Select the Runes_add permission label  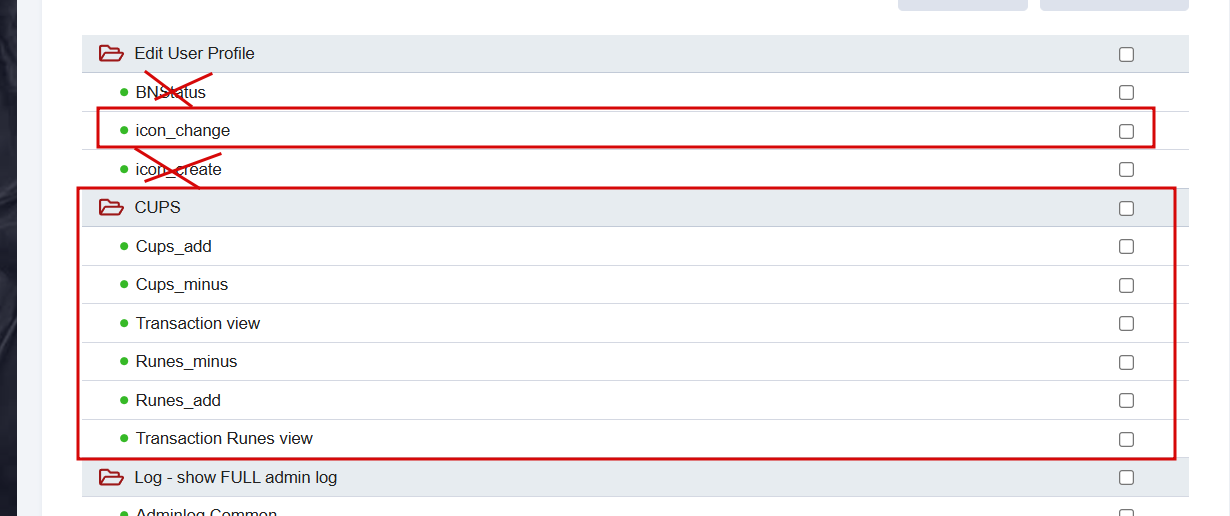tap(178, 400)
